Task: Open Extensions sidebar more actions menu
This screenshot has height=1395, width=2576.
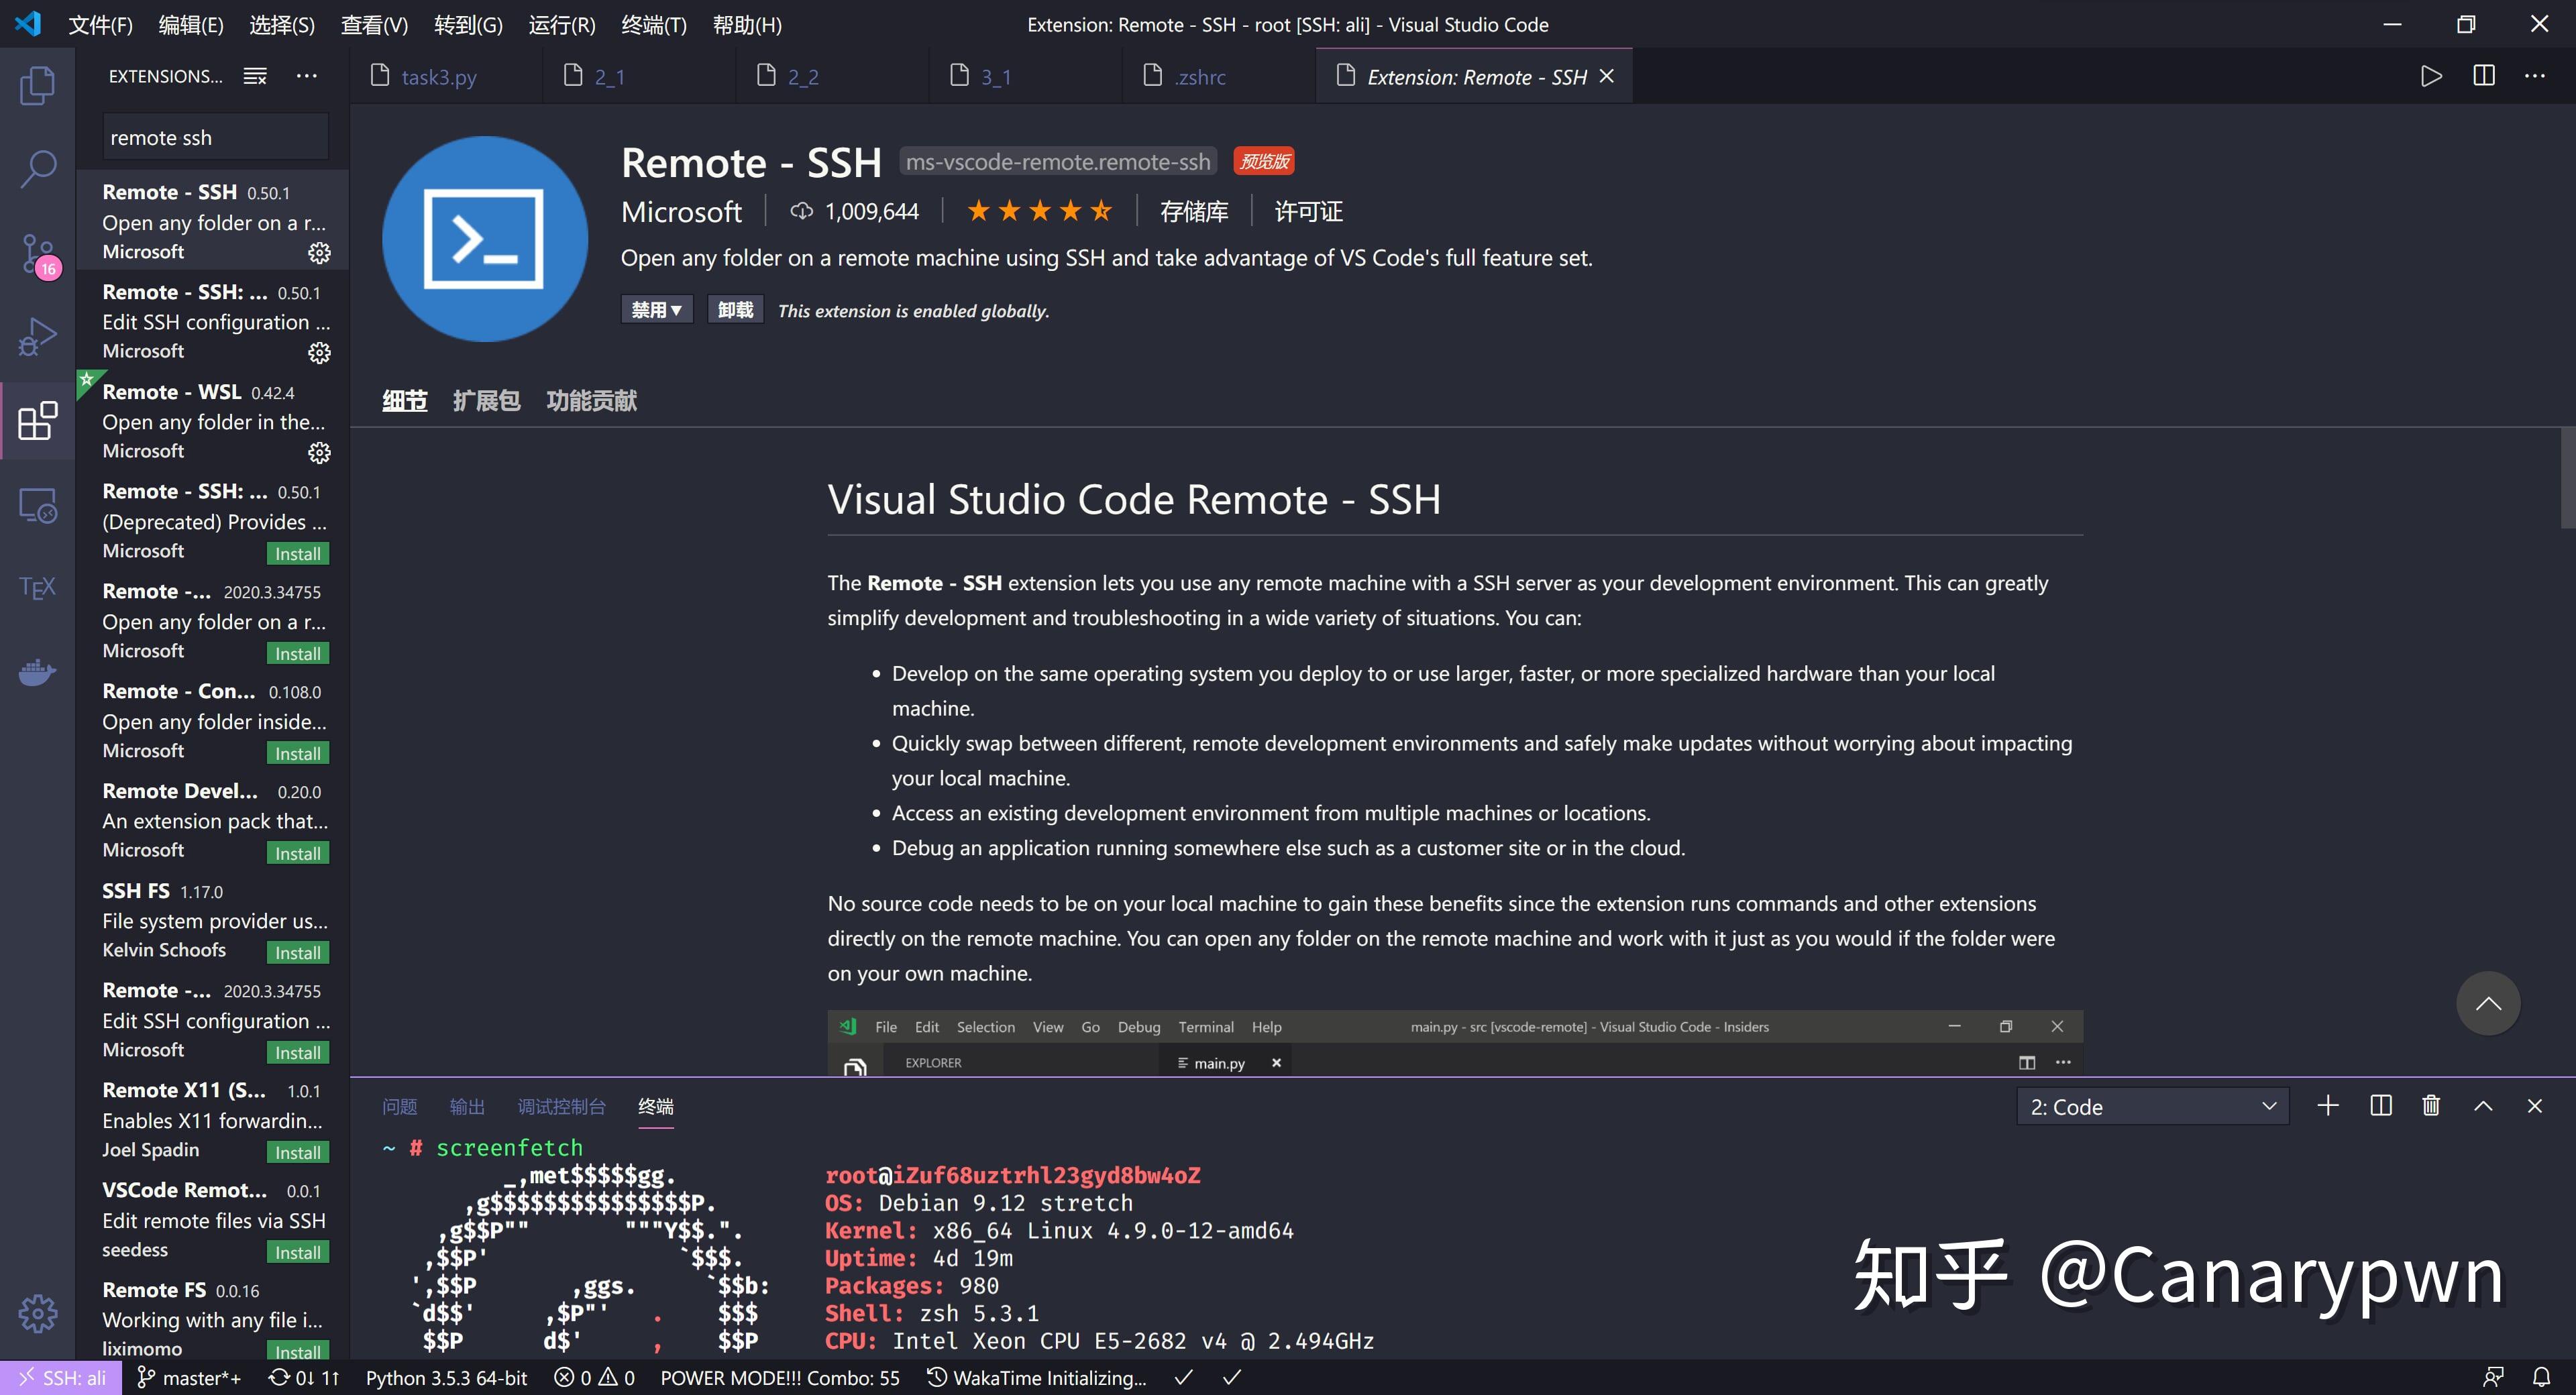Action: [x=307, y=76]
